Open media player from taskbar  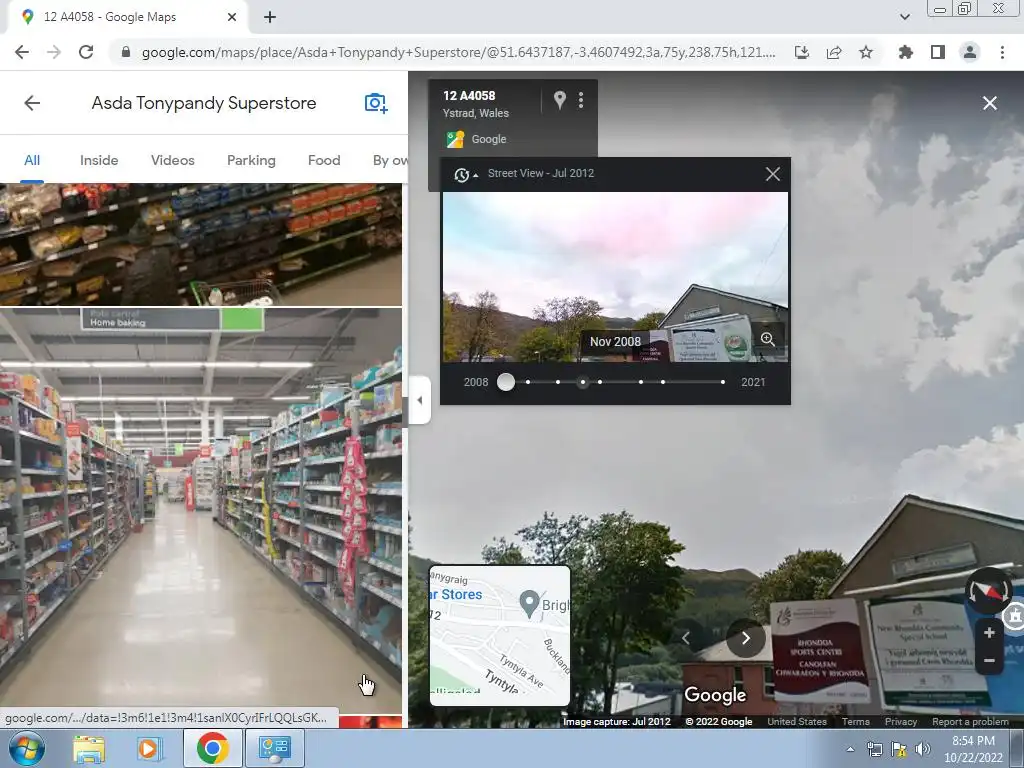pyautogui.click(x=150, y=748)
